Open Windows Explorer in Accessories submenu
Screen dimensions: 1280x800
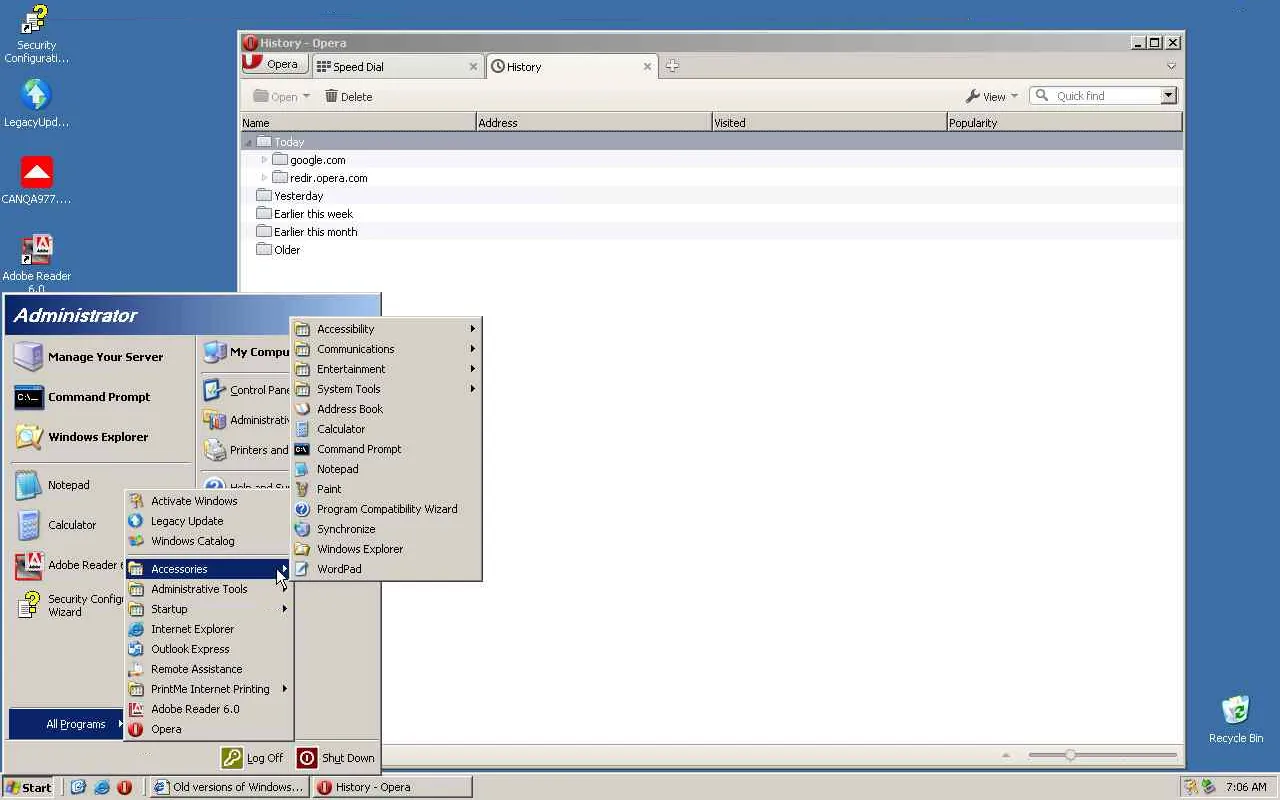388,549
